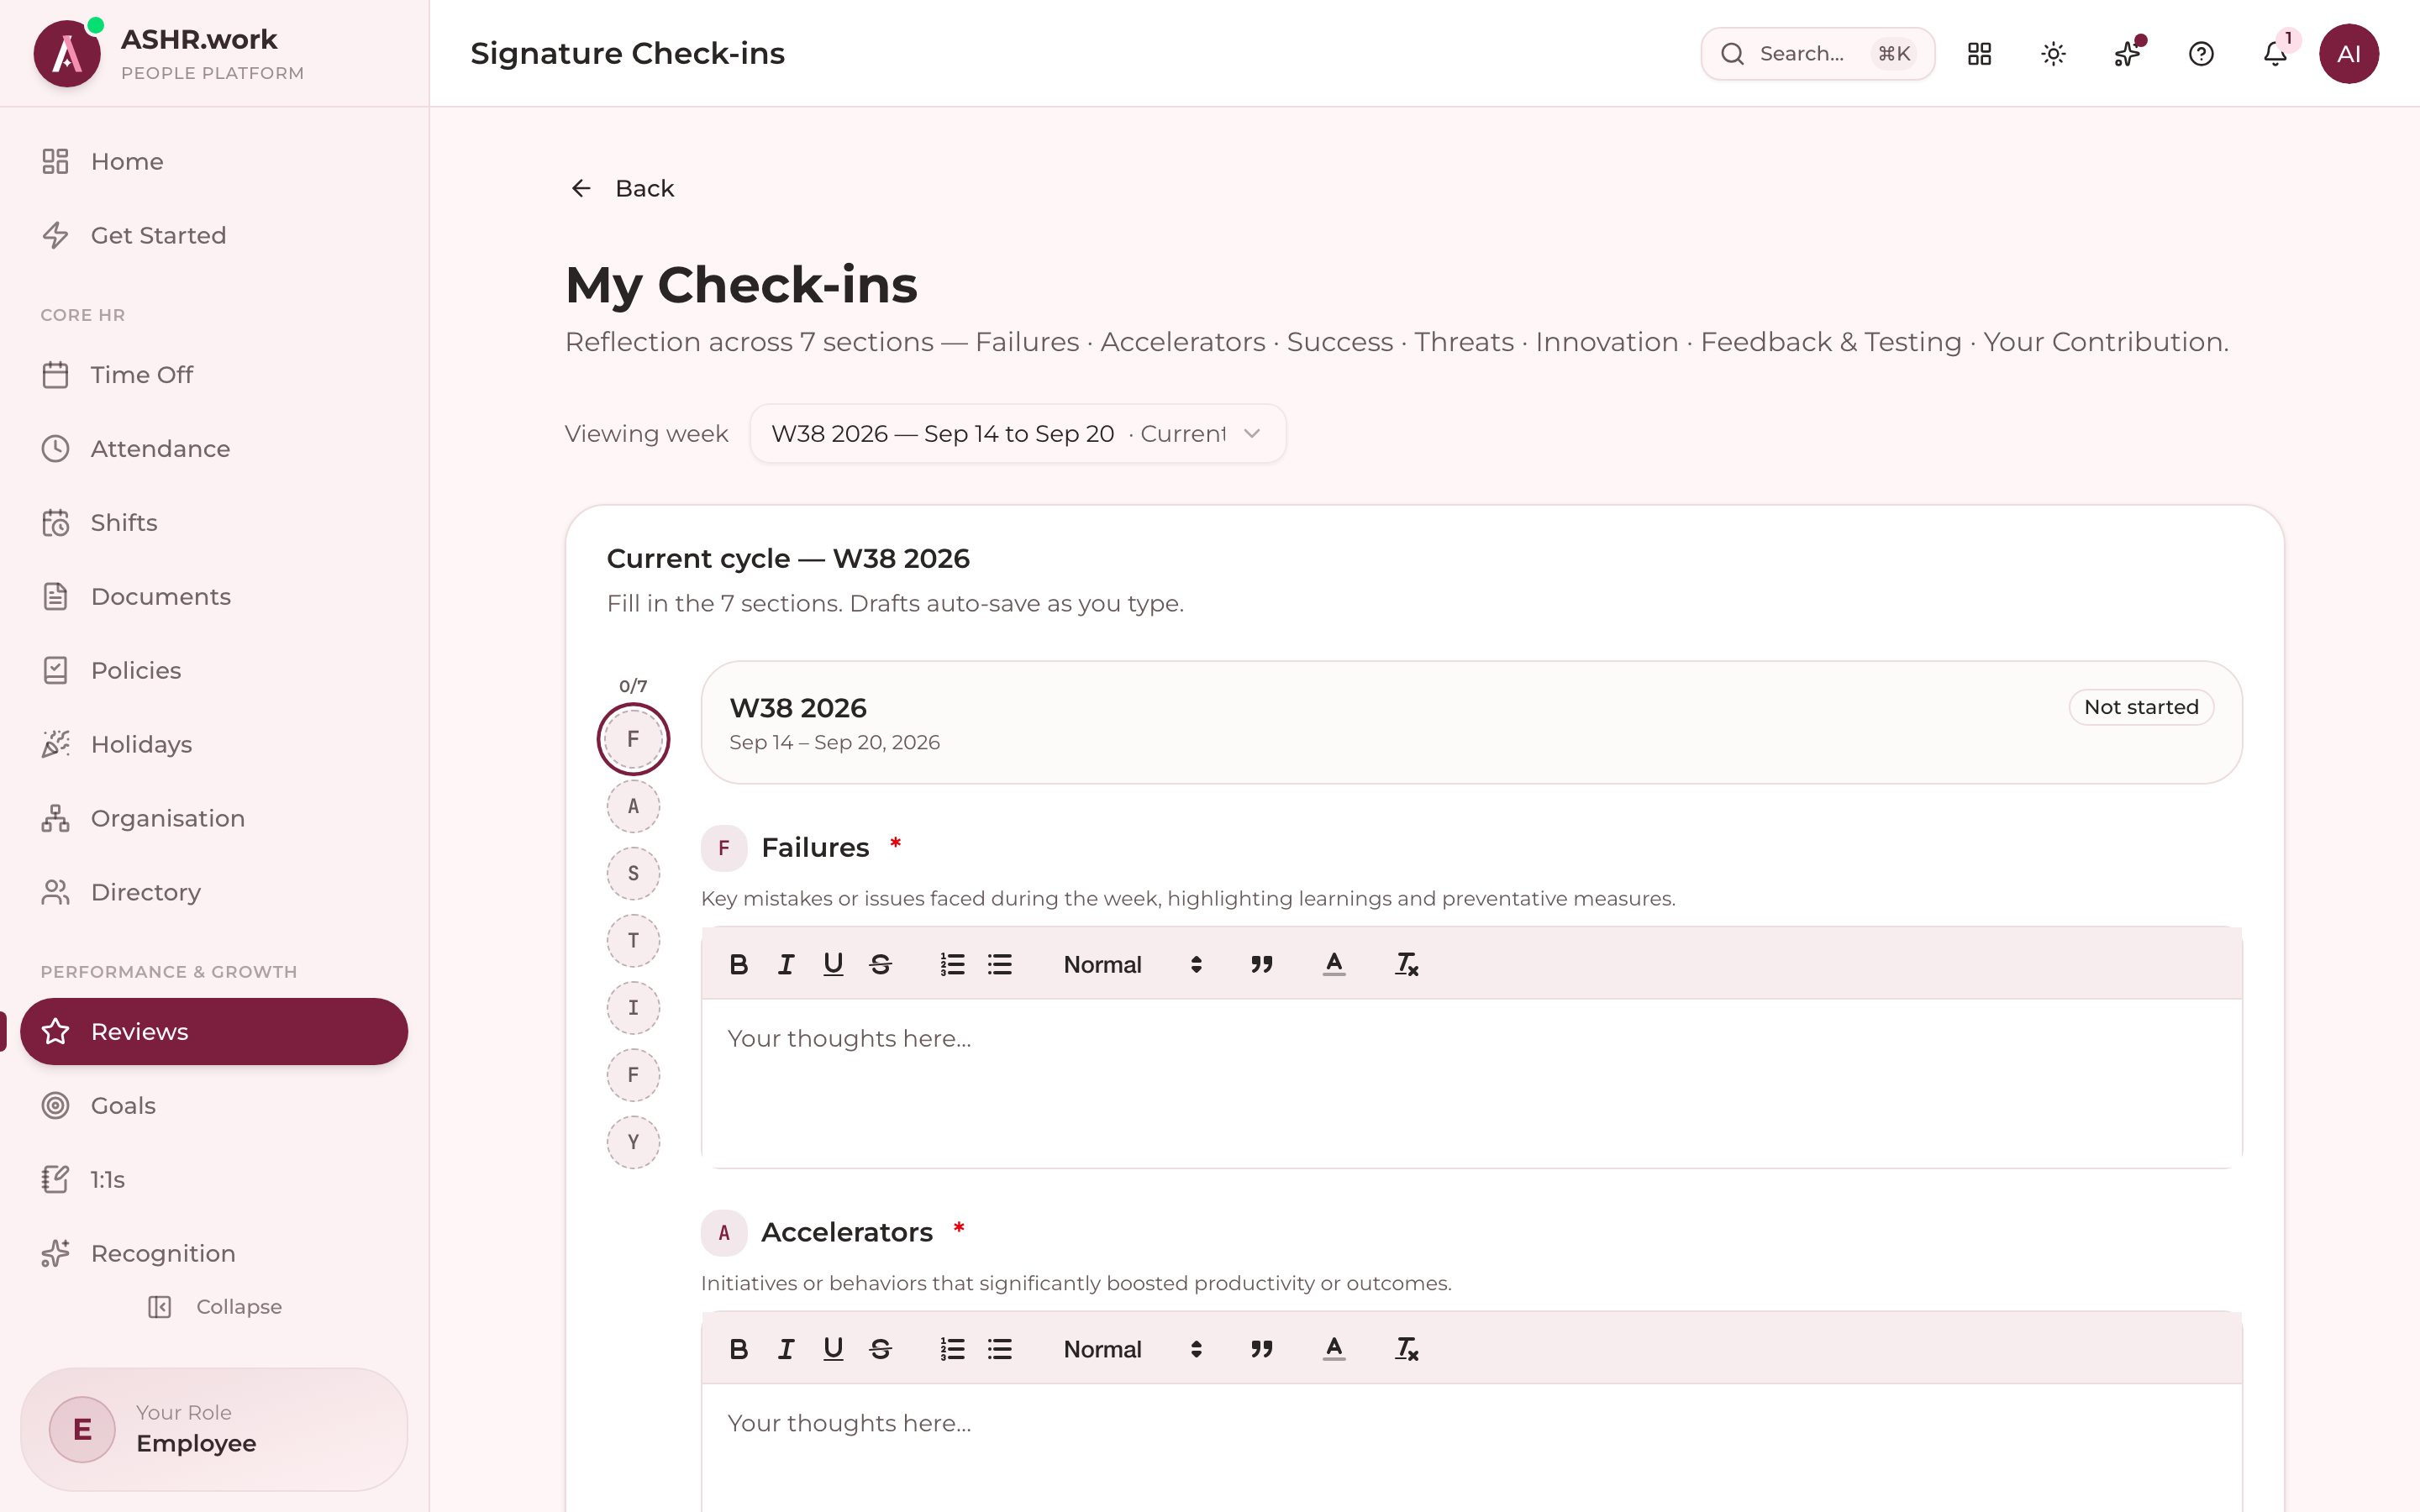2420x1512 pixels.
Task: Open the Viewing week dropdown
Action: [1017, 433]
